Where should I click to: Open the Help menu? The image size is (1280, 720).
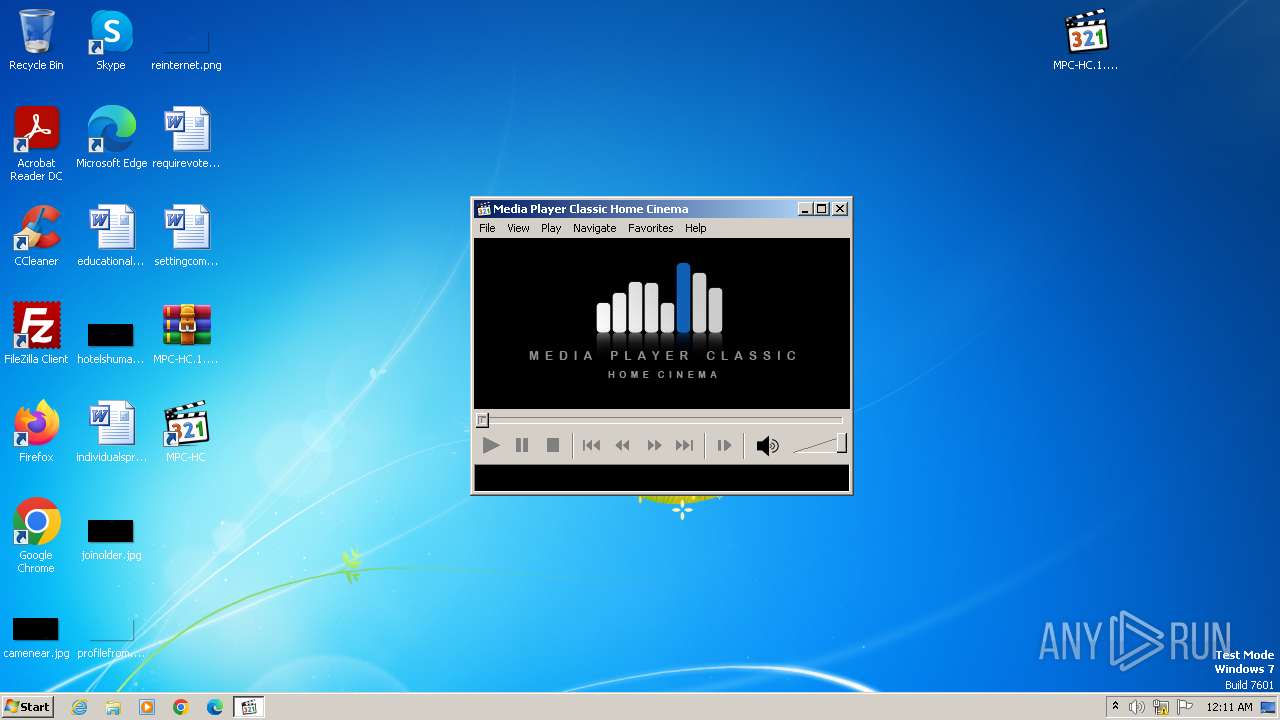click(x=695, y=228)
